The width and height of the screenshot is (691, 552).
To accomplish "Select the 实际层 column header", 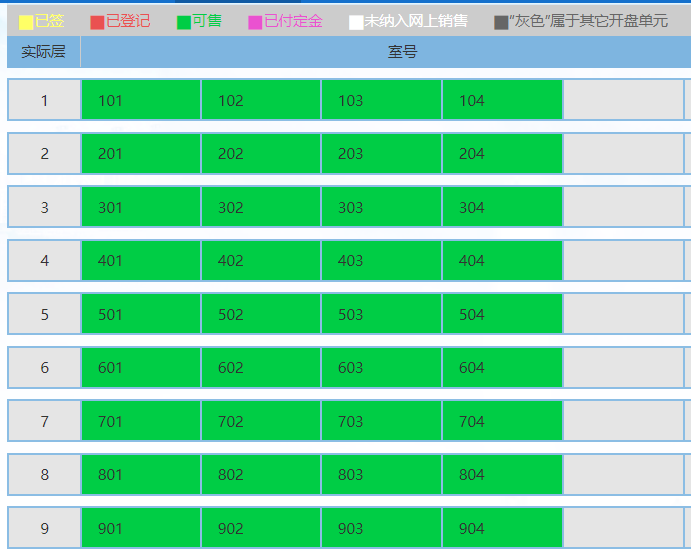I will (x=44, y=52).
